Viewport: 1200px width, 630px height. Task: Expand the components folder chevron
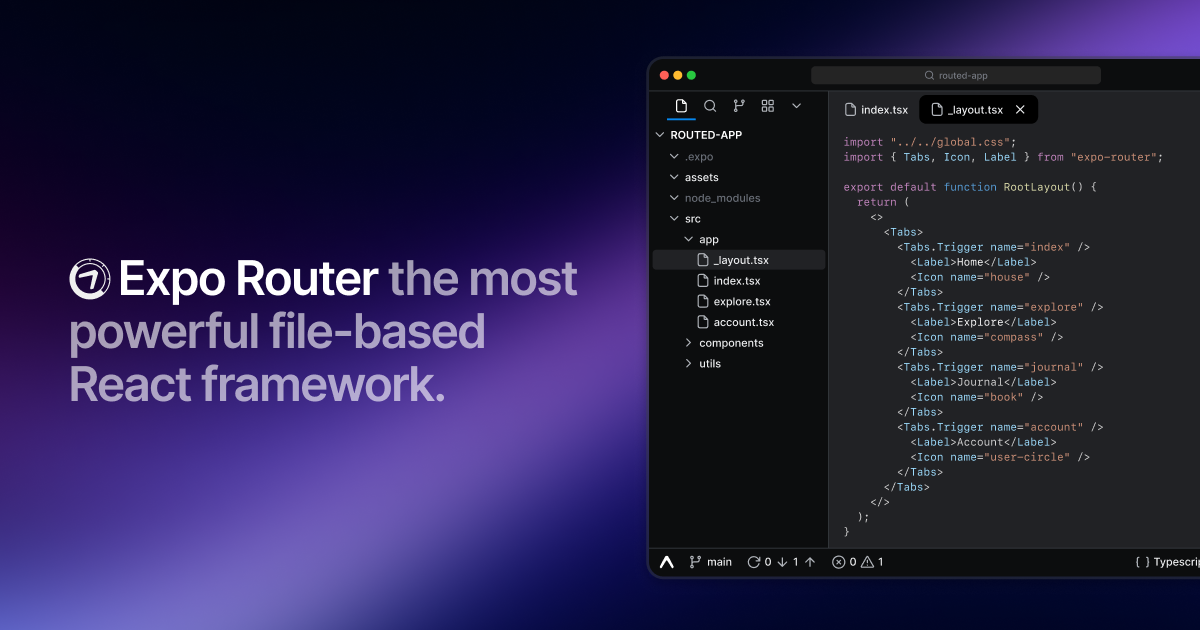point(688,343)
